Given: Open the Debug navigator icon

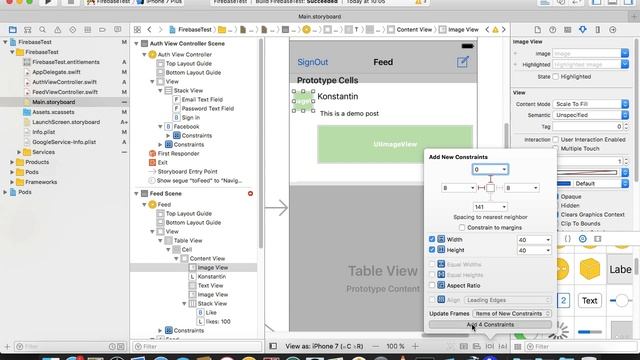Looking at the screenshot, I should [x=87, y=30].
